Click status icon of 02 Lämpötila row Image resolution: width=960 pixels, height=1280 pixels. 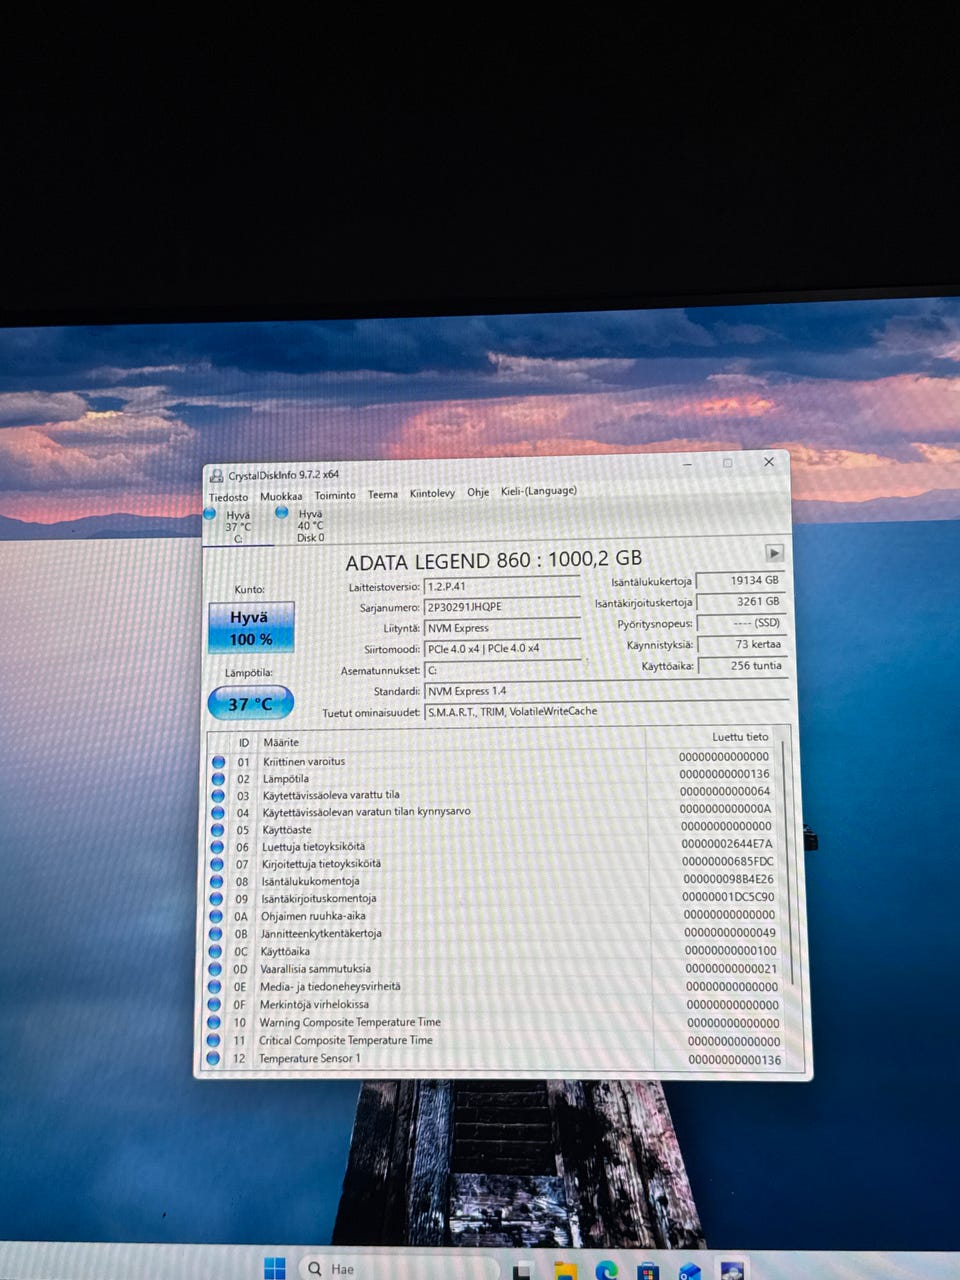click(218, 779)
